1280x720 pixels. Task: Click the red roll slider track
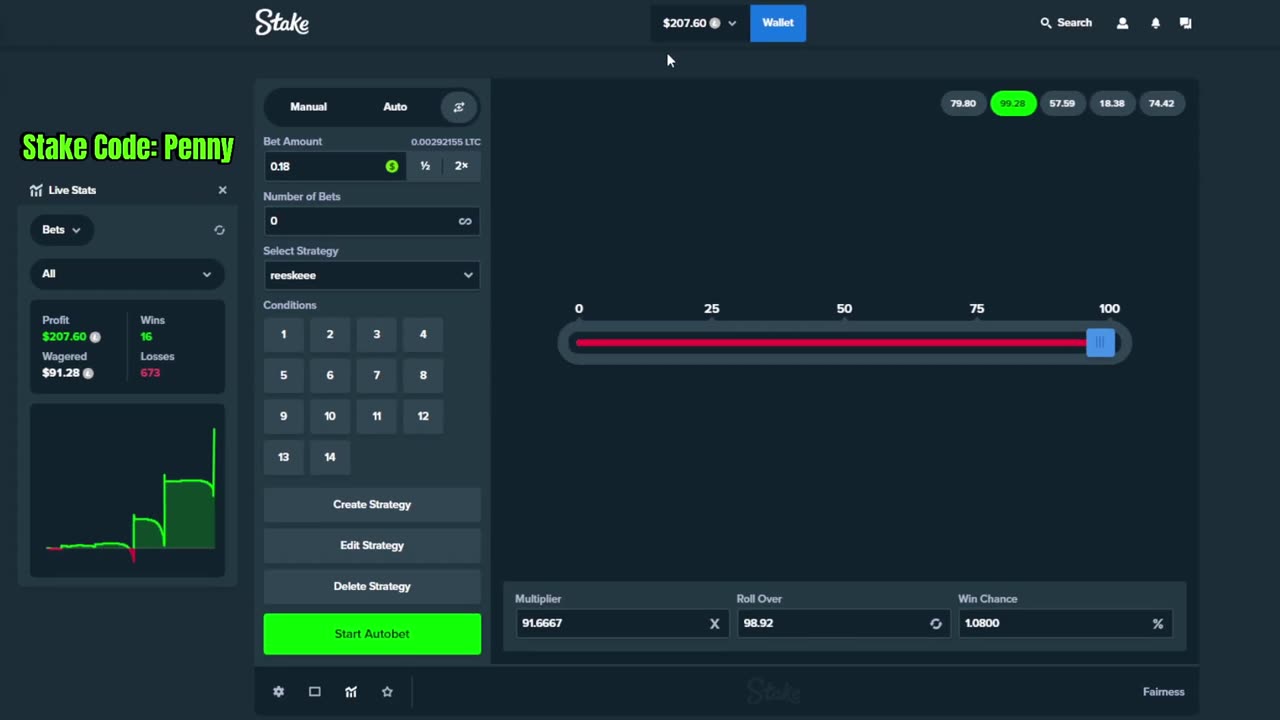pyautogui.click(x=831, y=343)
